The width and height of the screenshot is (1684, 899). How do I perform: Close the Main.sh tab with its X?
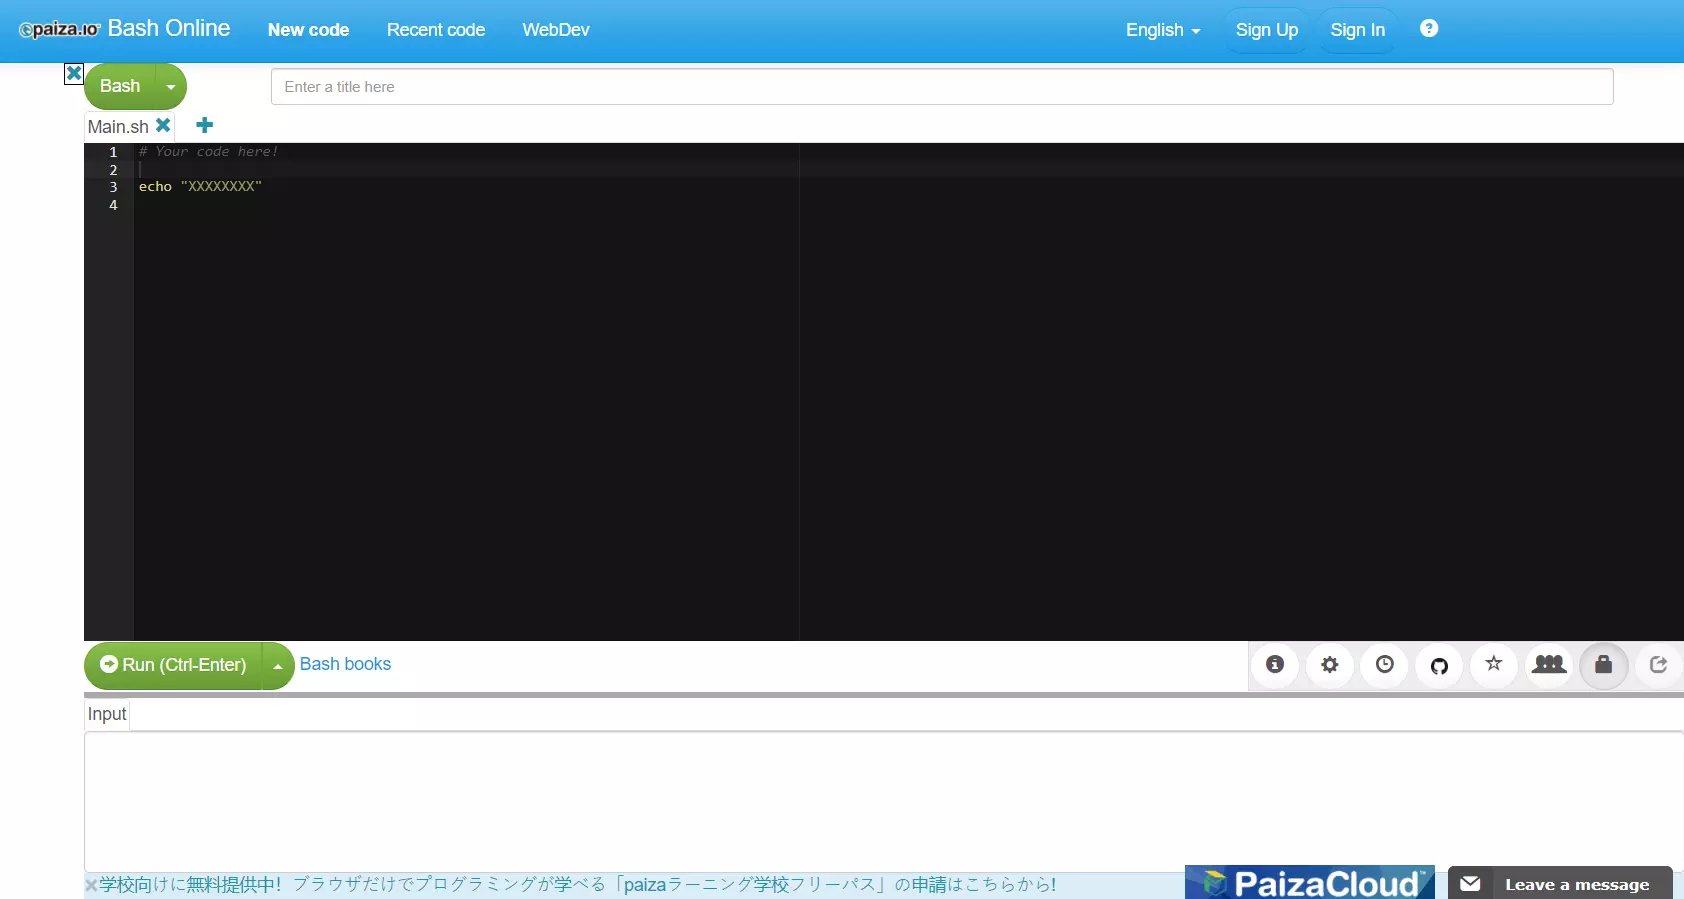[x=163, y=125]
